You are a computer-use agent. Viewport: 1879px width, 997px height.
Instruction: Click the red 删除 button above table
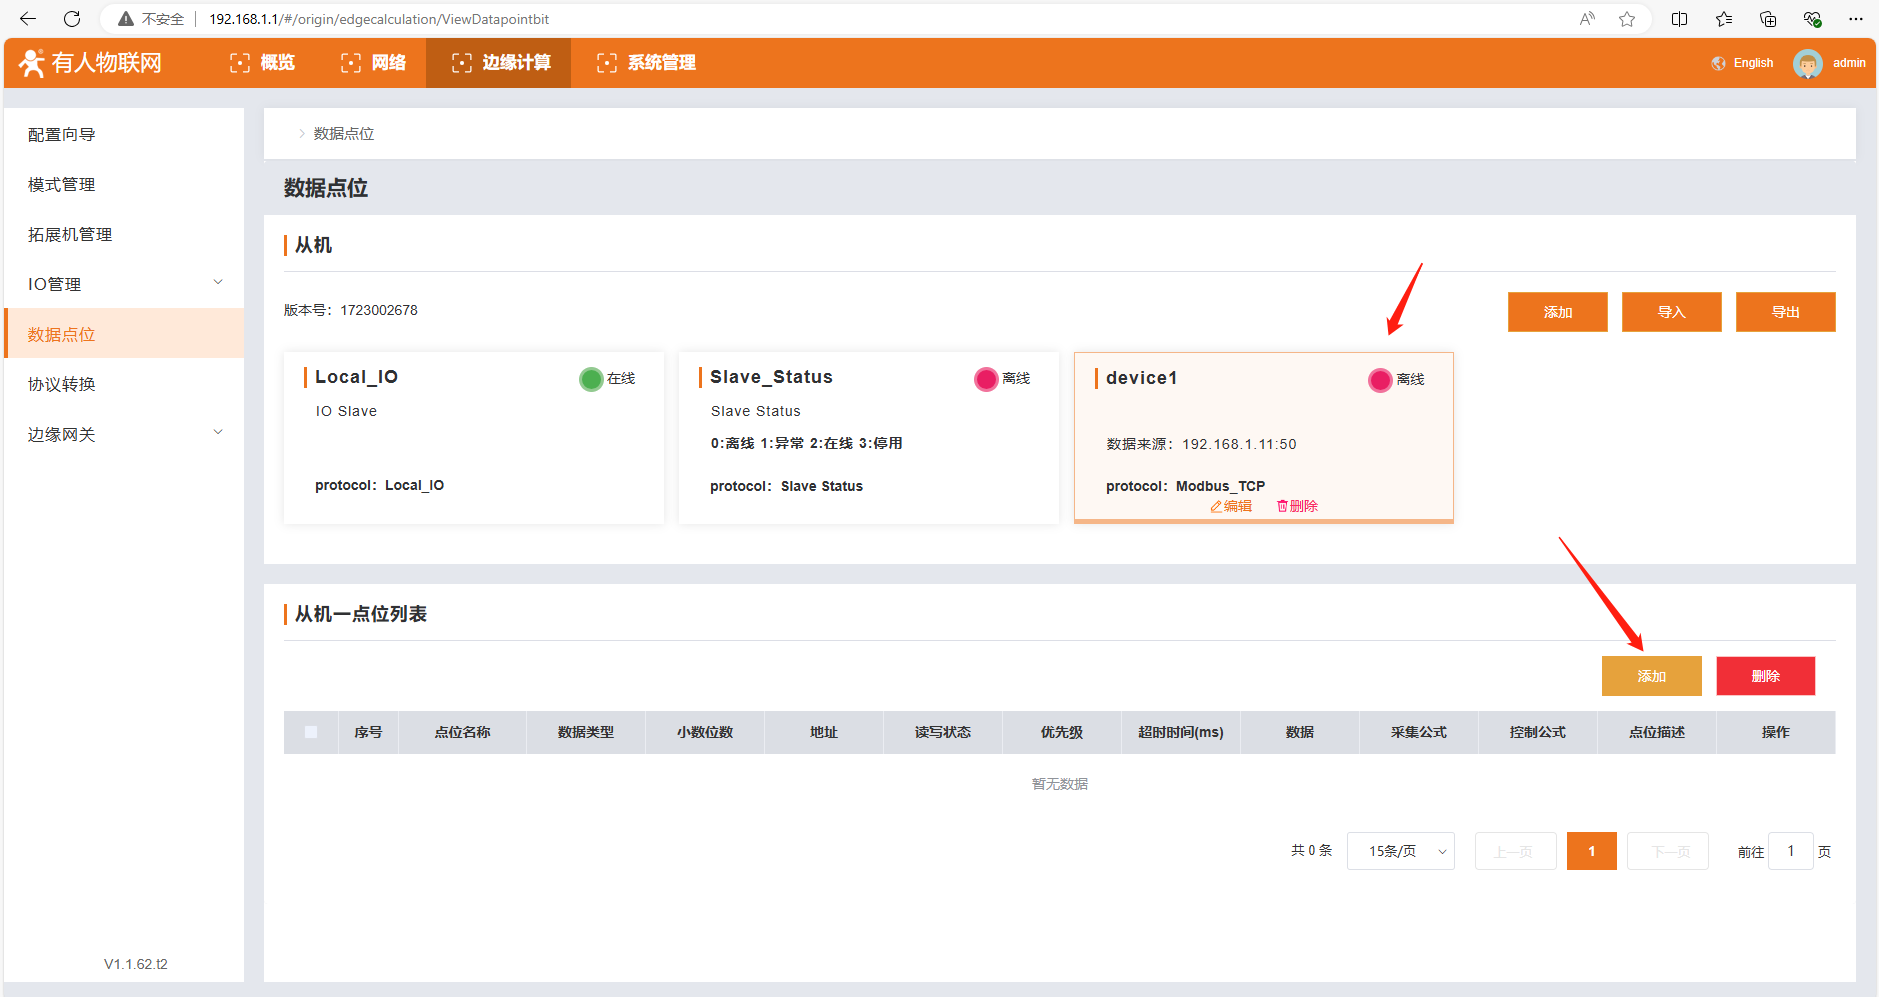(1765, 676)
